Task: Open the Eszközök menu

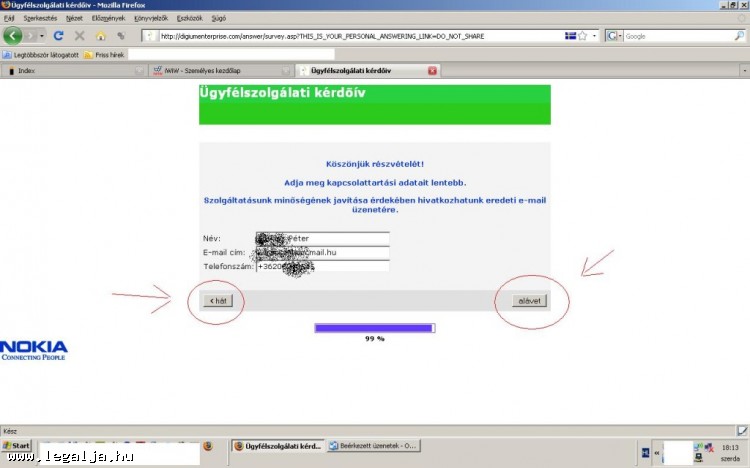Action: pos(188,18)
